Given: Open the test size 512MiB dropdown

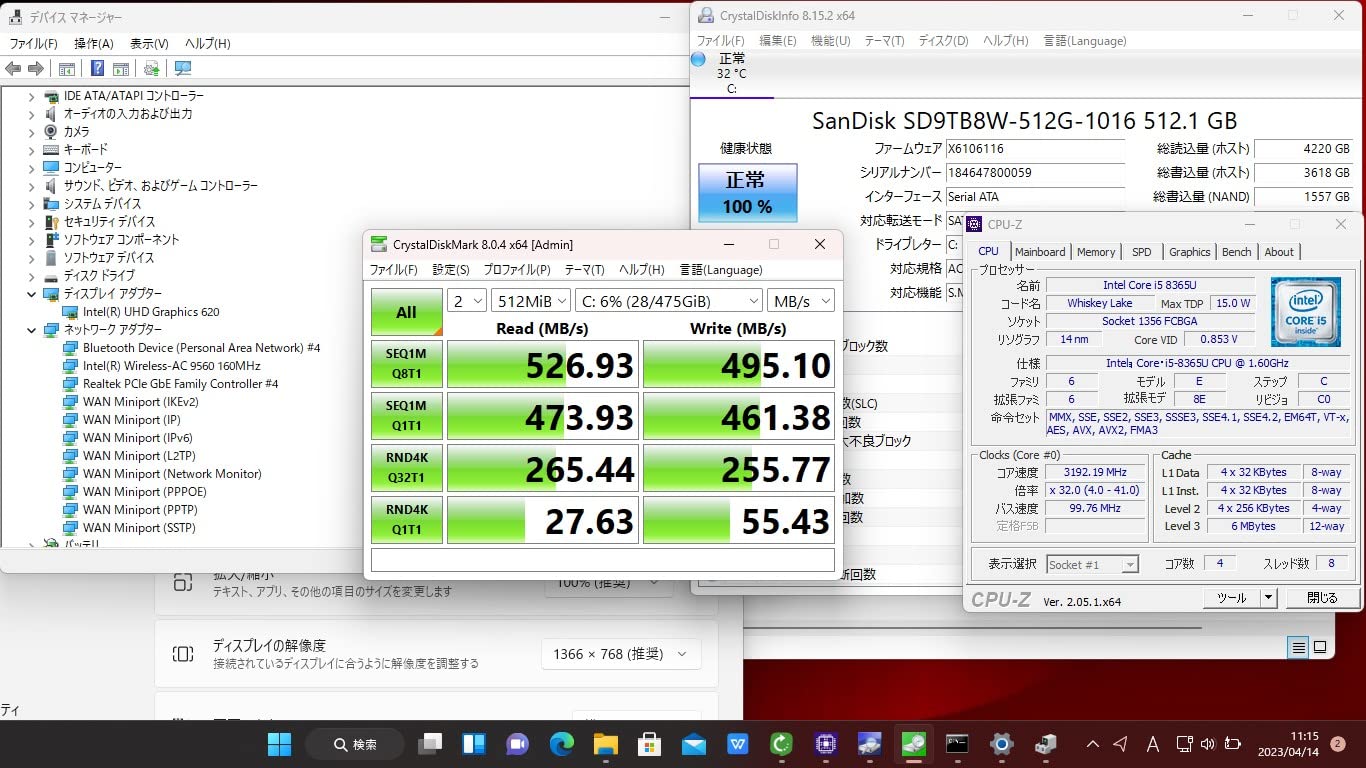Looking at the screenshot, I should click(x=530, y=301).
